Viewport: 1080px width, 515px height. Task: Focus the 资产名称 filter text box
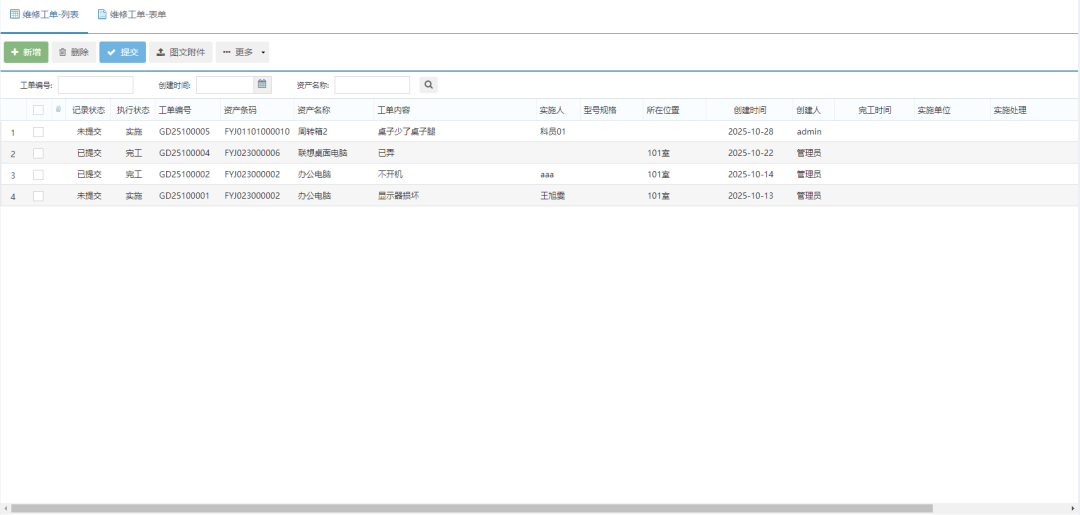pyautogui.click(x=372, y=85)
